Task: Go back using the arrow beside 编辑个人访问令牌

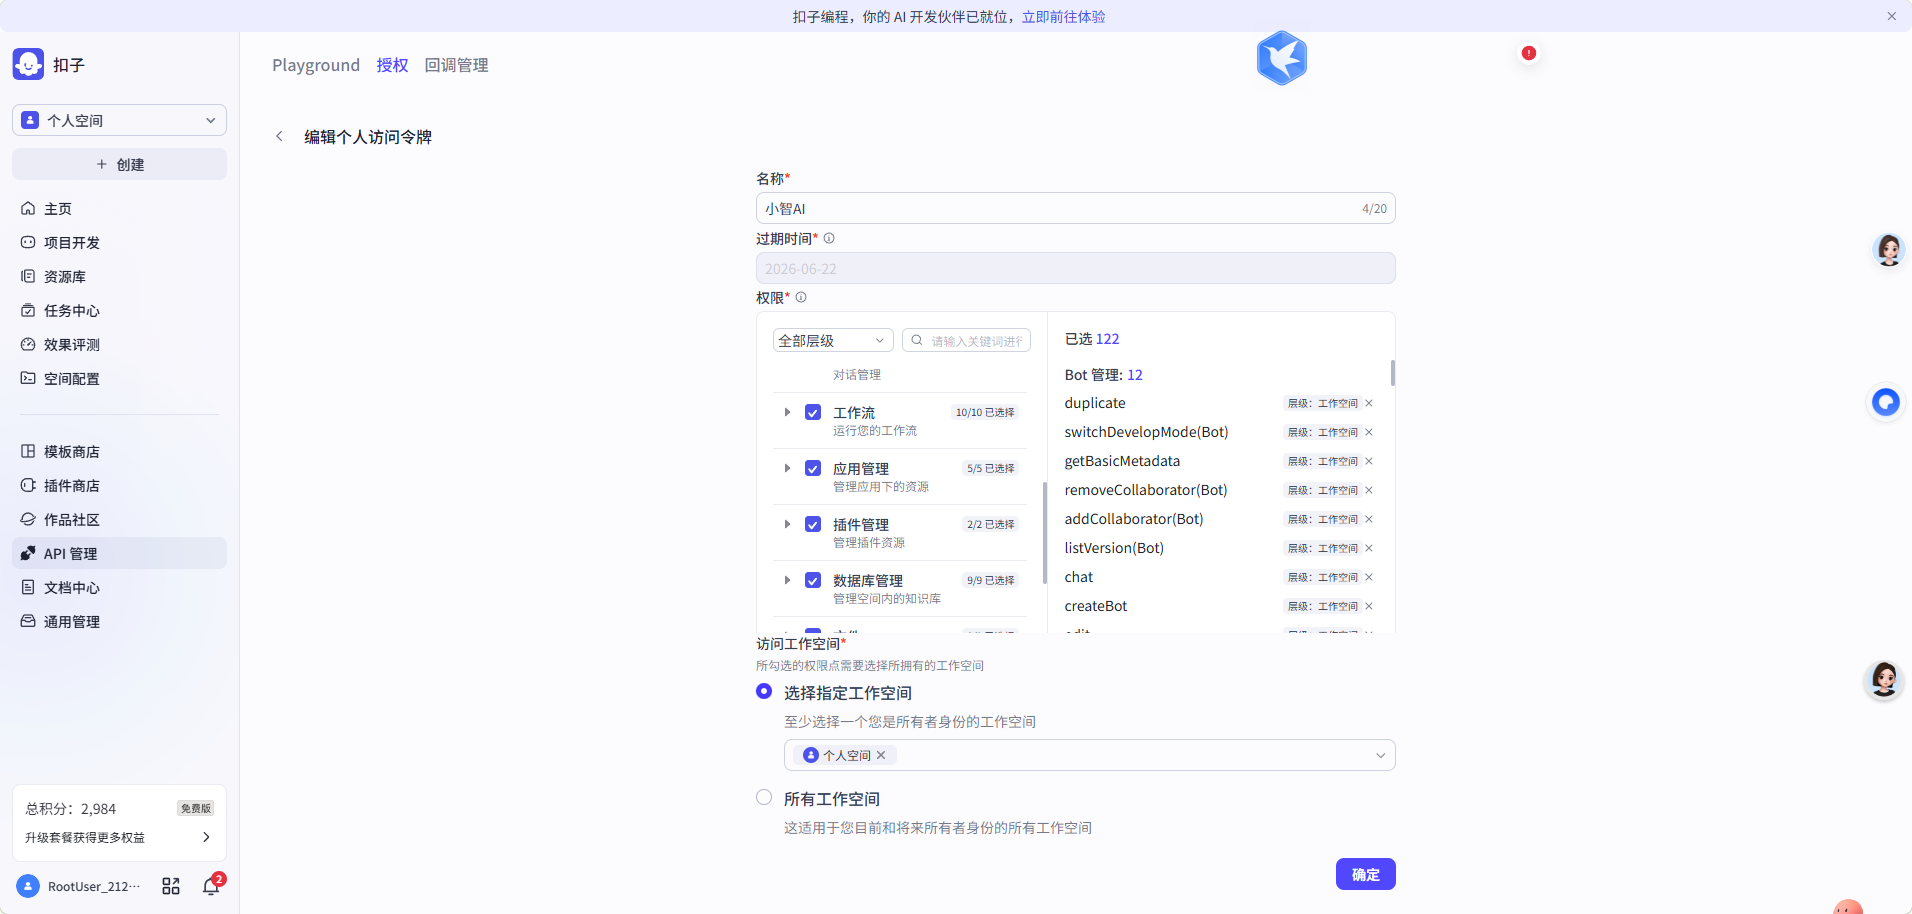Action: (279, 136)
